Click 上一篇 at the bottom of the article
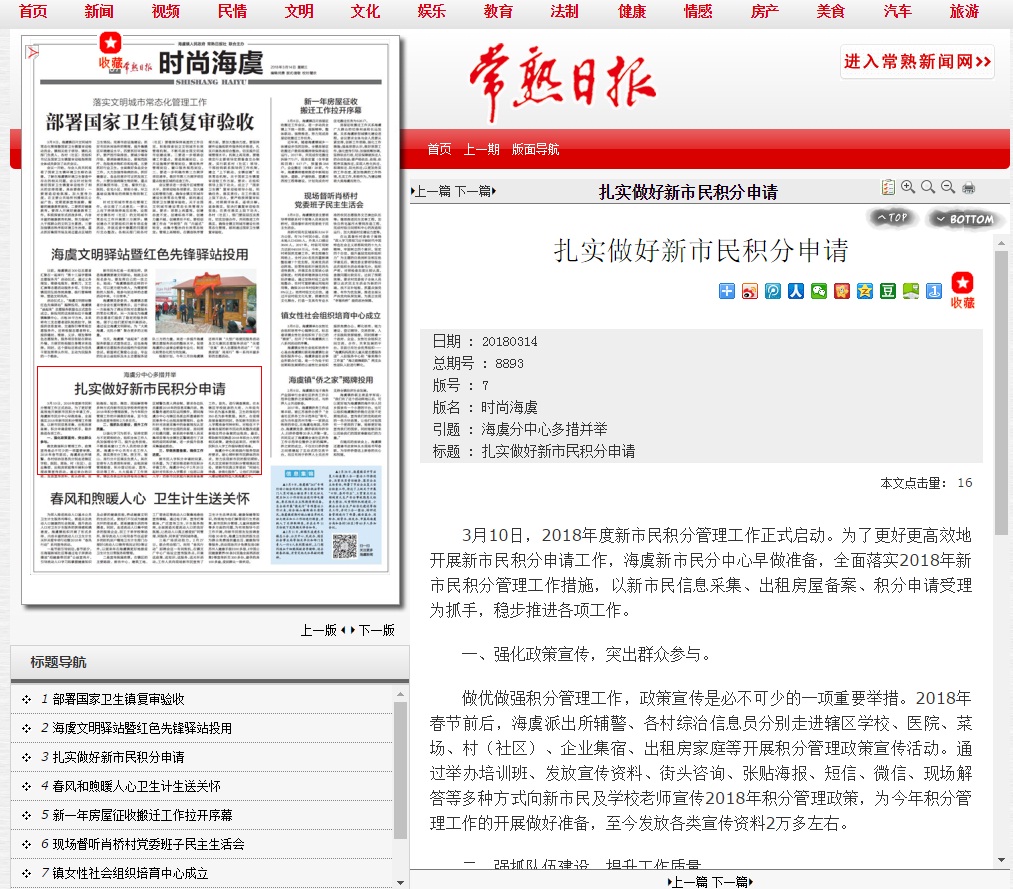Viewport: 1013px width, 889px height. click(689, 882)
